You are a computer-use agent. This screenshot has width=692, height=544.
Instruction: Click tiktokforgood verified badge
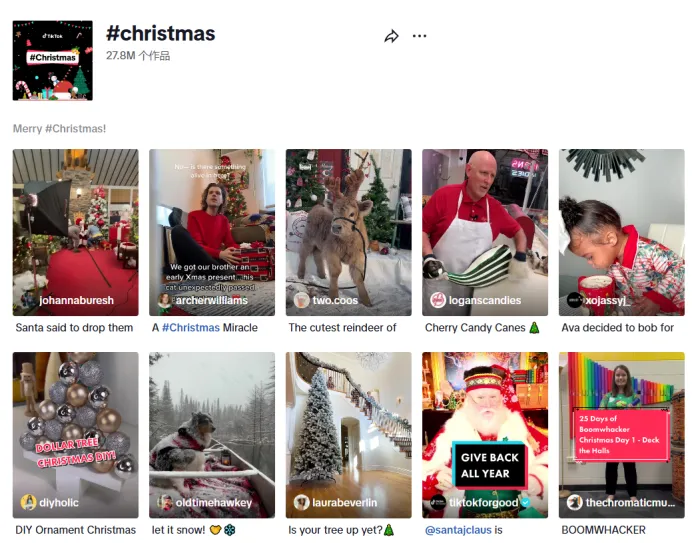(x=525, y=502)
